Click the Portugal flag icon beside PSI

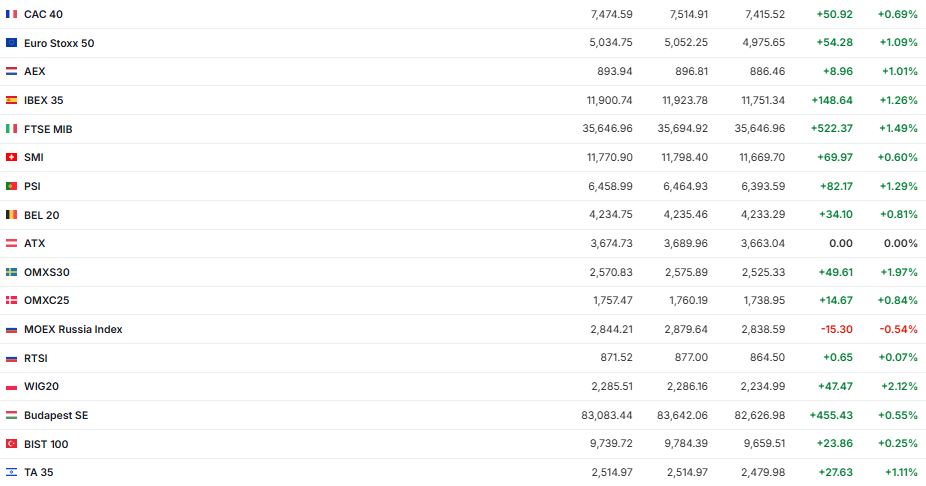coord(11,186)
